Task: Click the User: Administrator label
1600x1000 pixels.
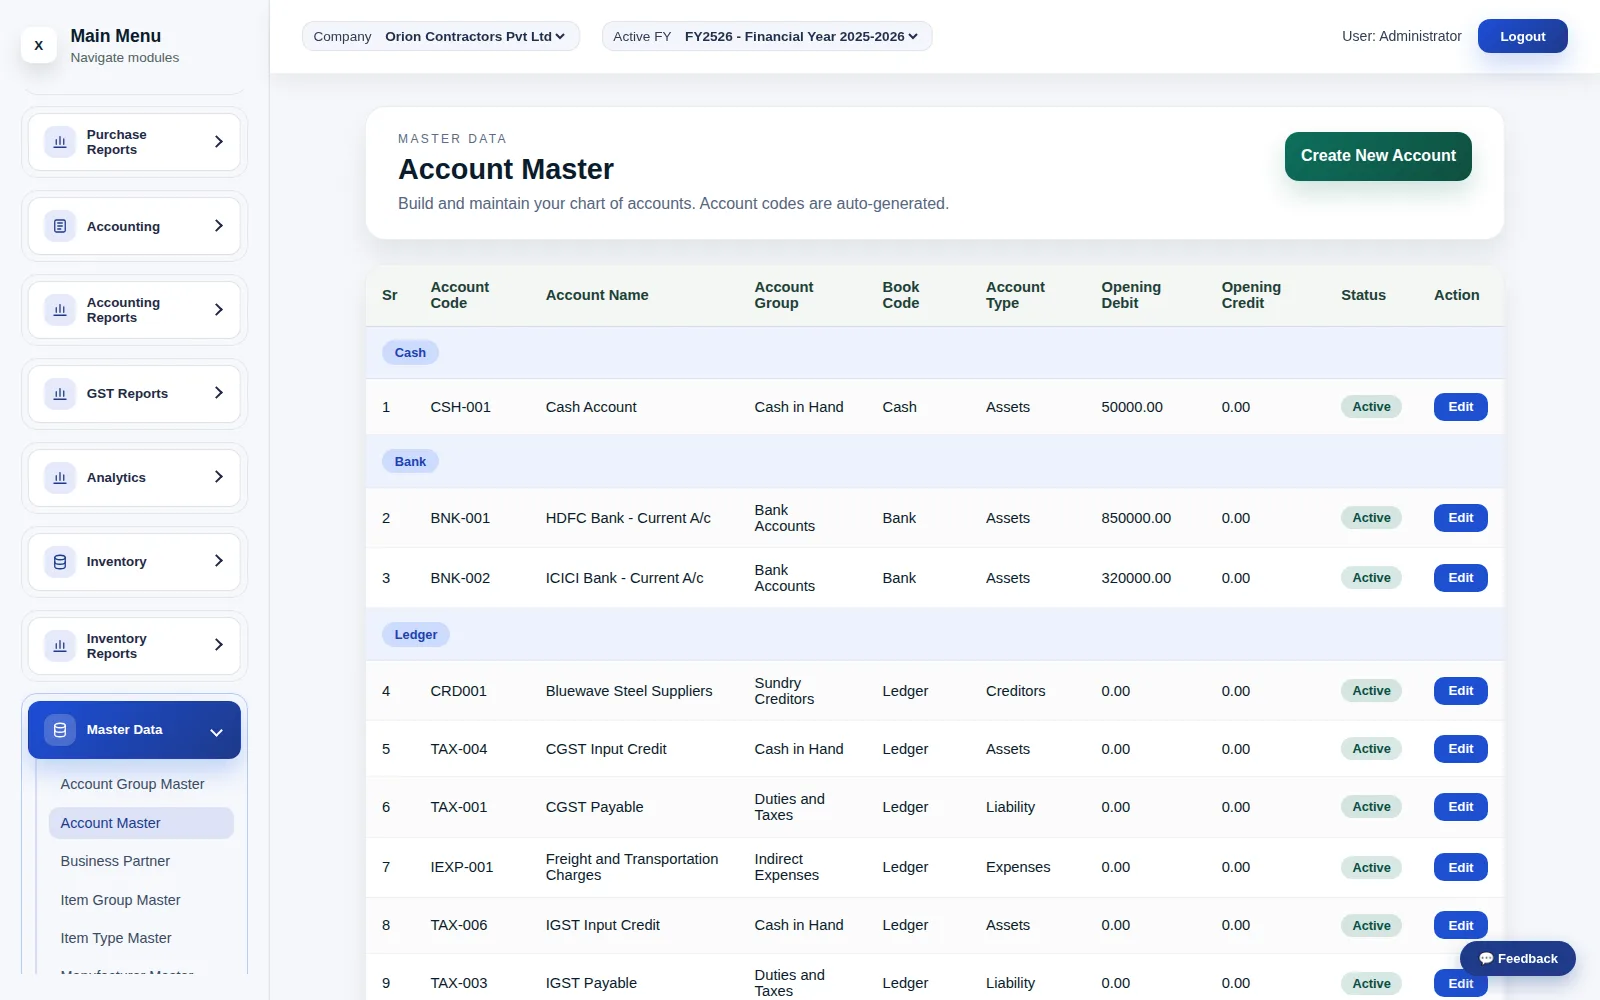Action: 1401,36
